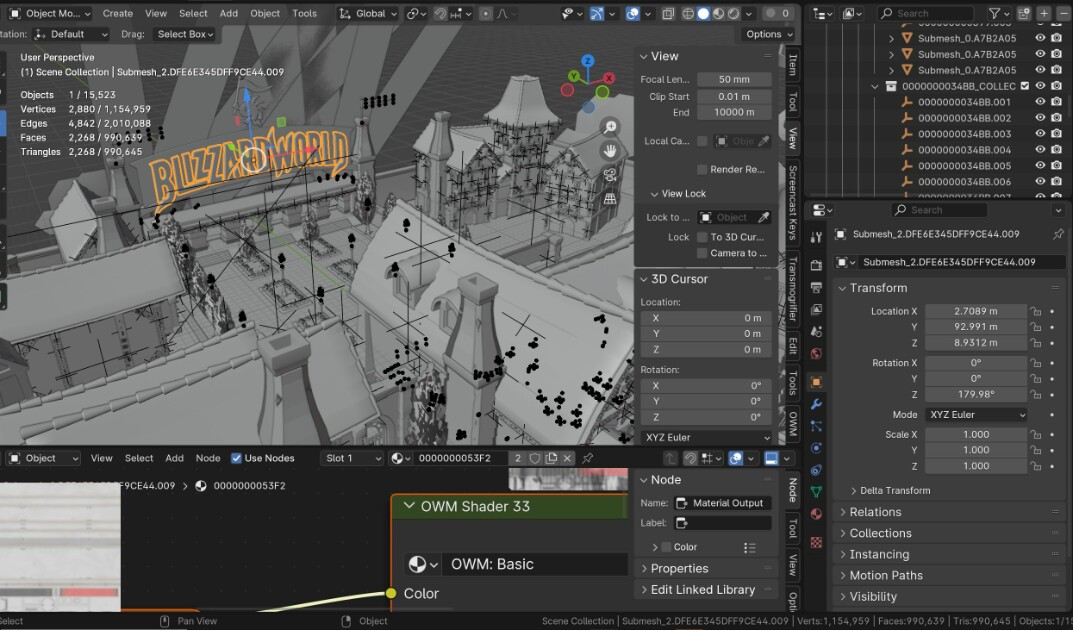Toggle snapping magnet icon in 3D viewport header

coord(441,14)
